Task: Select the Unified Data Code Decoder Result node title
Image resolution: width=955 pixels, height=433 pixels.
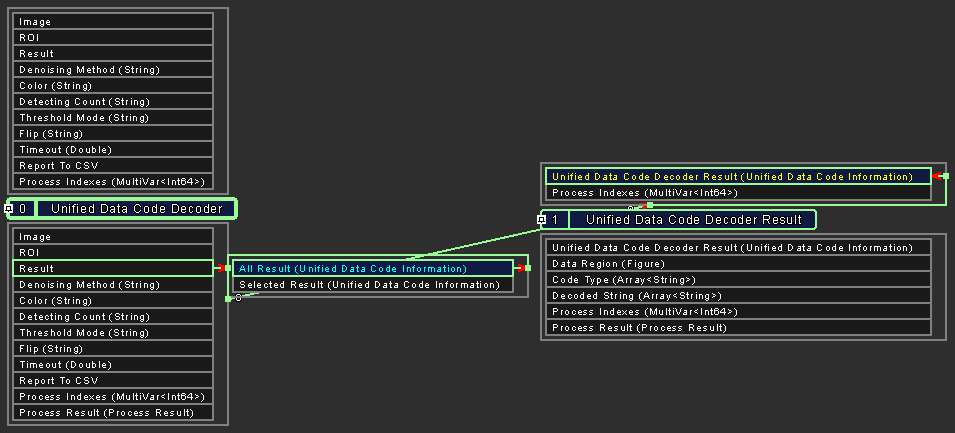Action: (x=693, y=219)
